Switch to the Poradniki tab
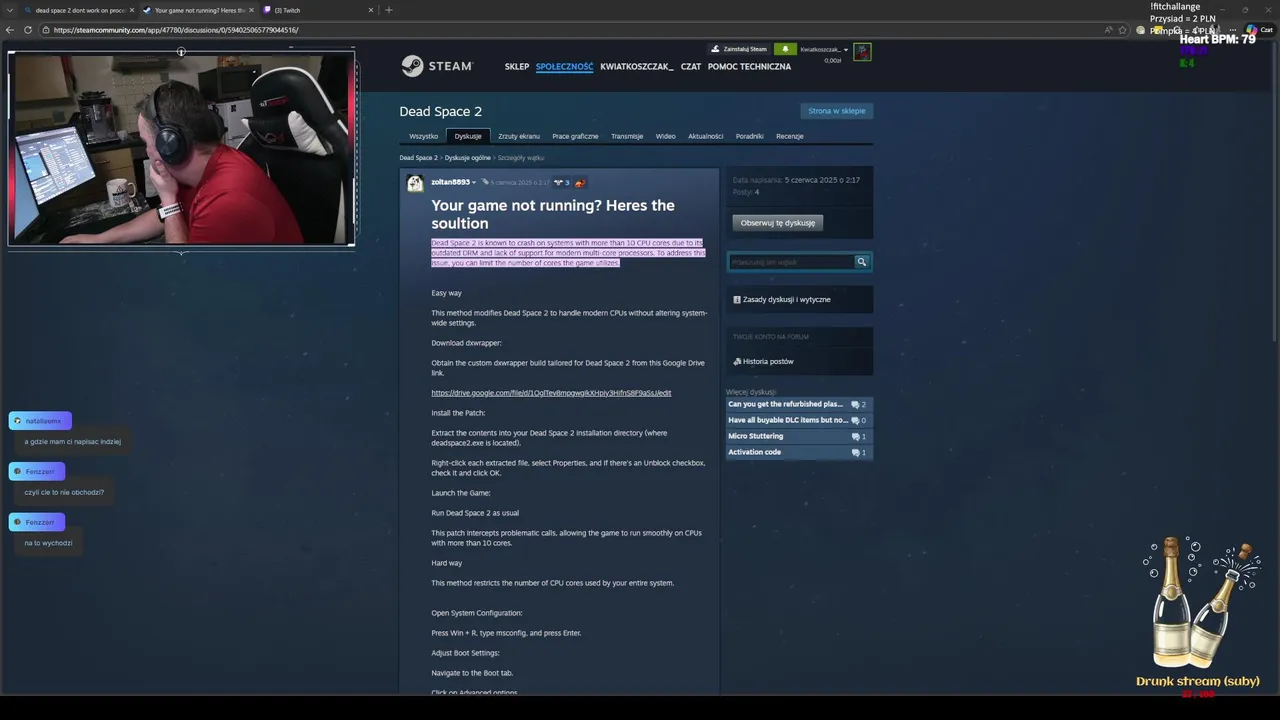Screen dimensions: 1280x720 click(749, 136)
